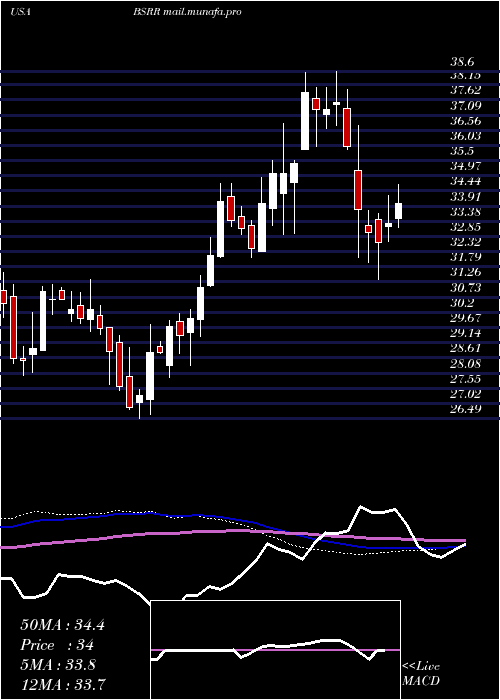Screen dimensions: 500x700
Task: Click the 5MA : 33.8 readout
Action: click(58, 665)
